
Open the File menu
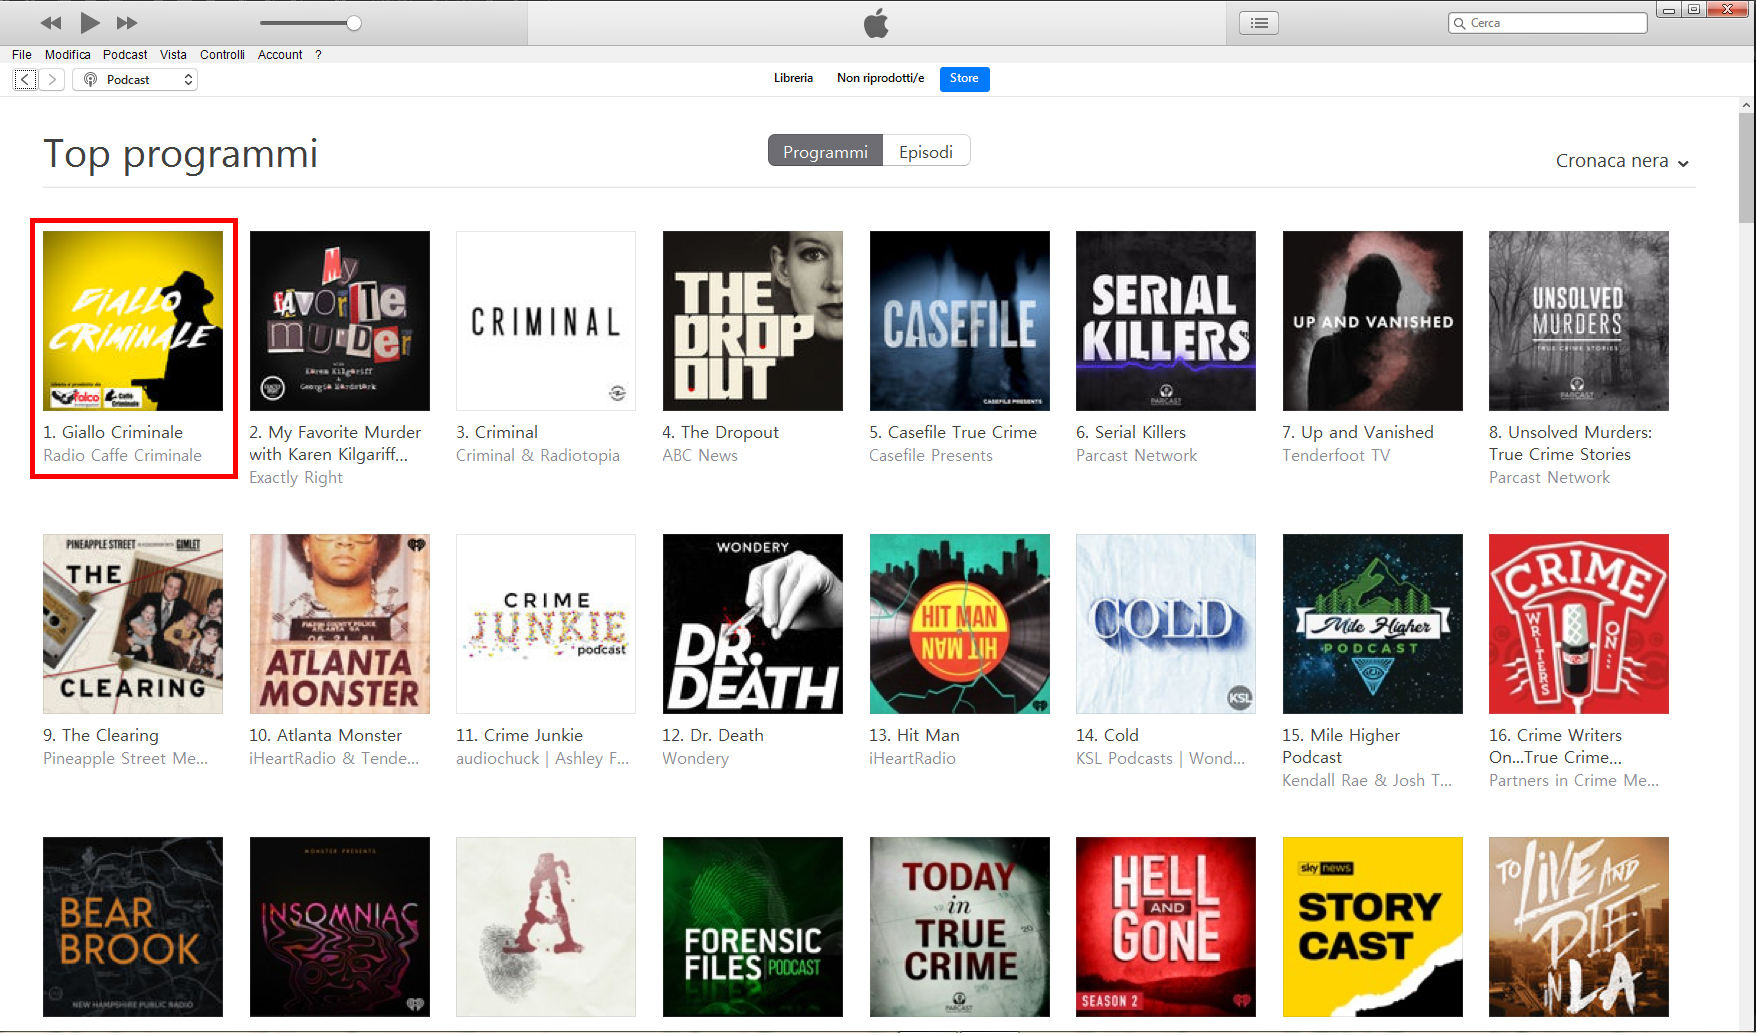(22, 55)
